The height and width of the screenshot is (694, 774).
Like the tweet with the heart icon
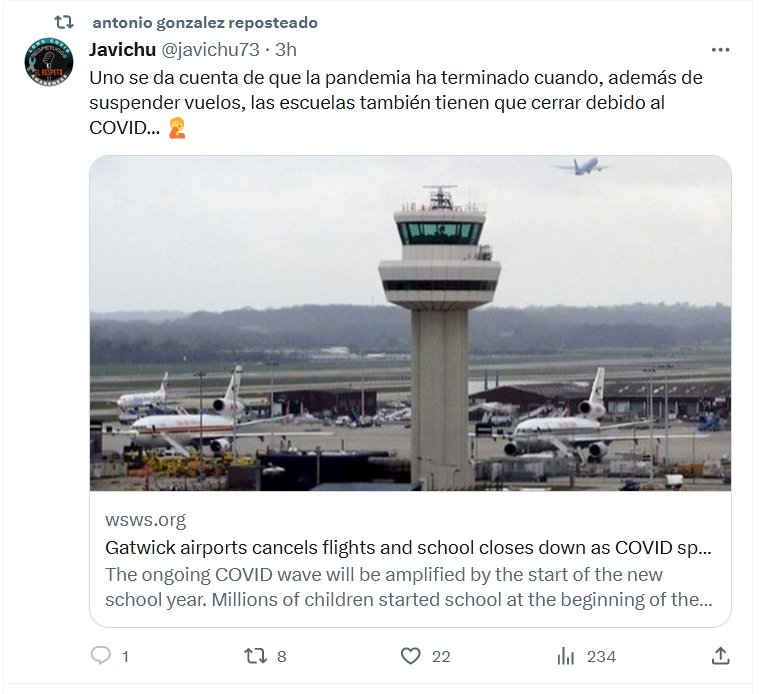click(x=410, y=656)
